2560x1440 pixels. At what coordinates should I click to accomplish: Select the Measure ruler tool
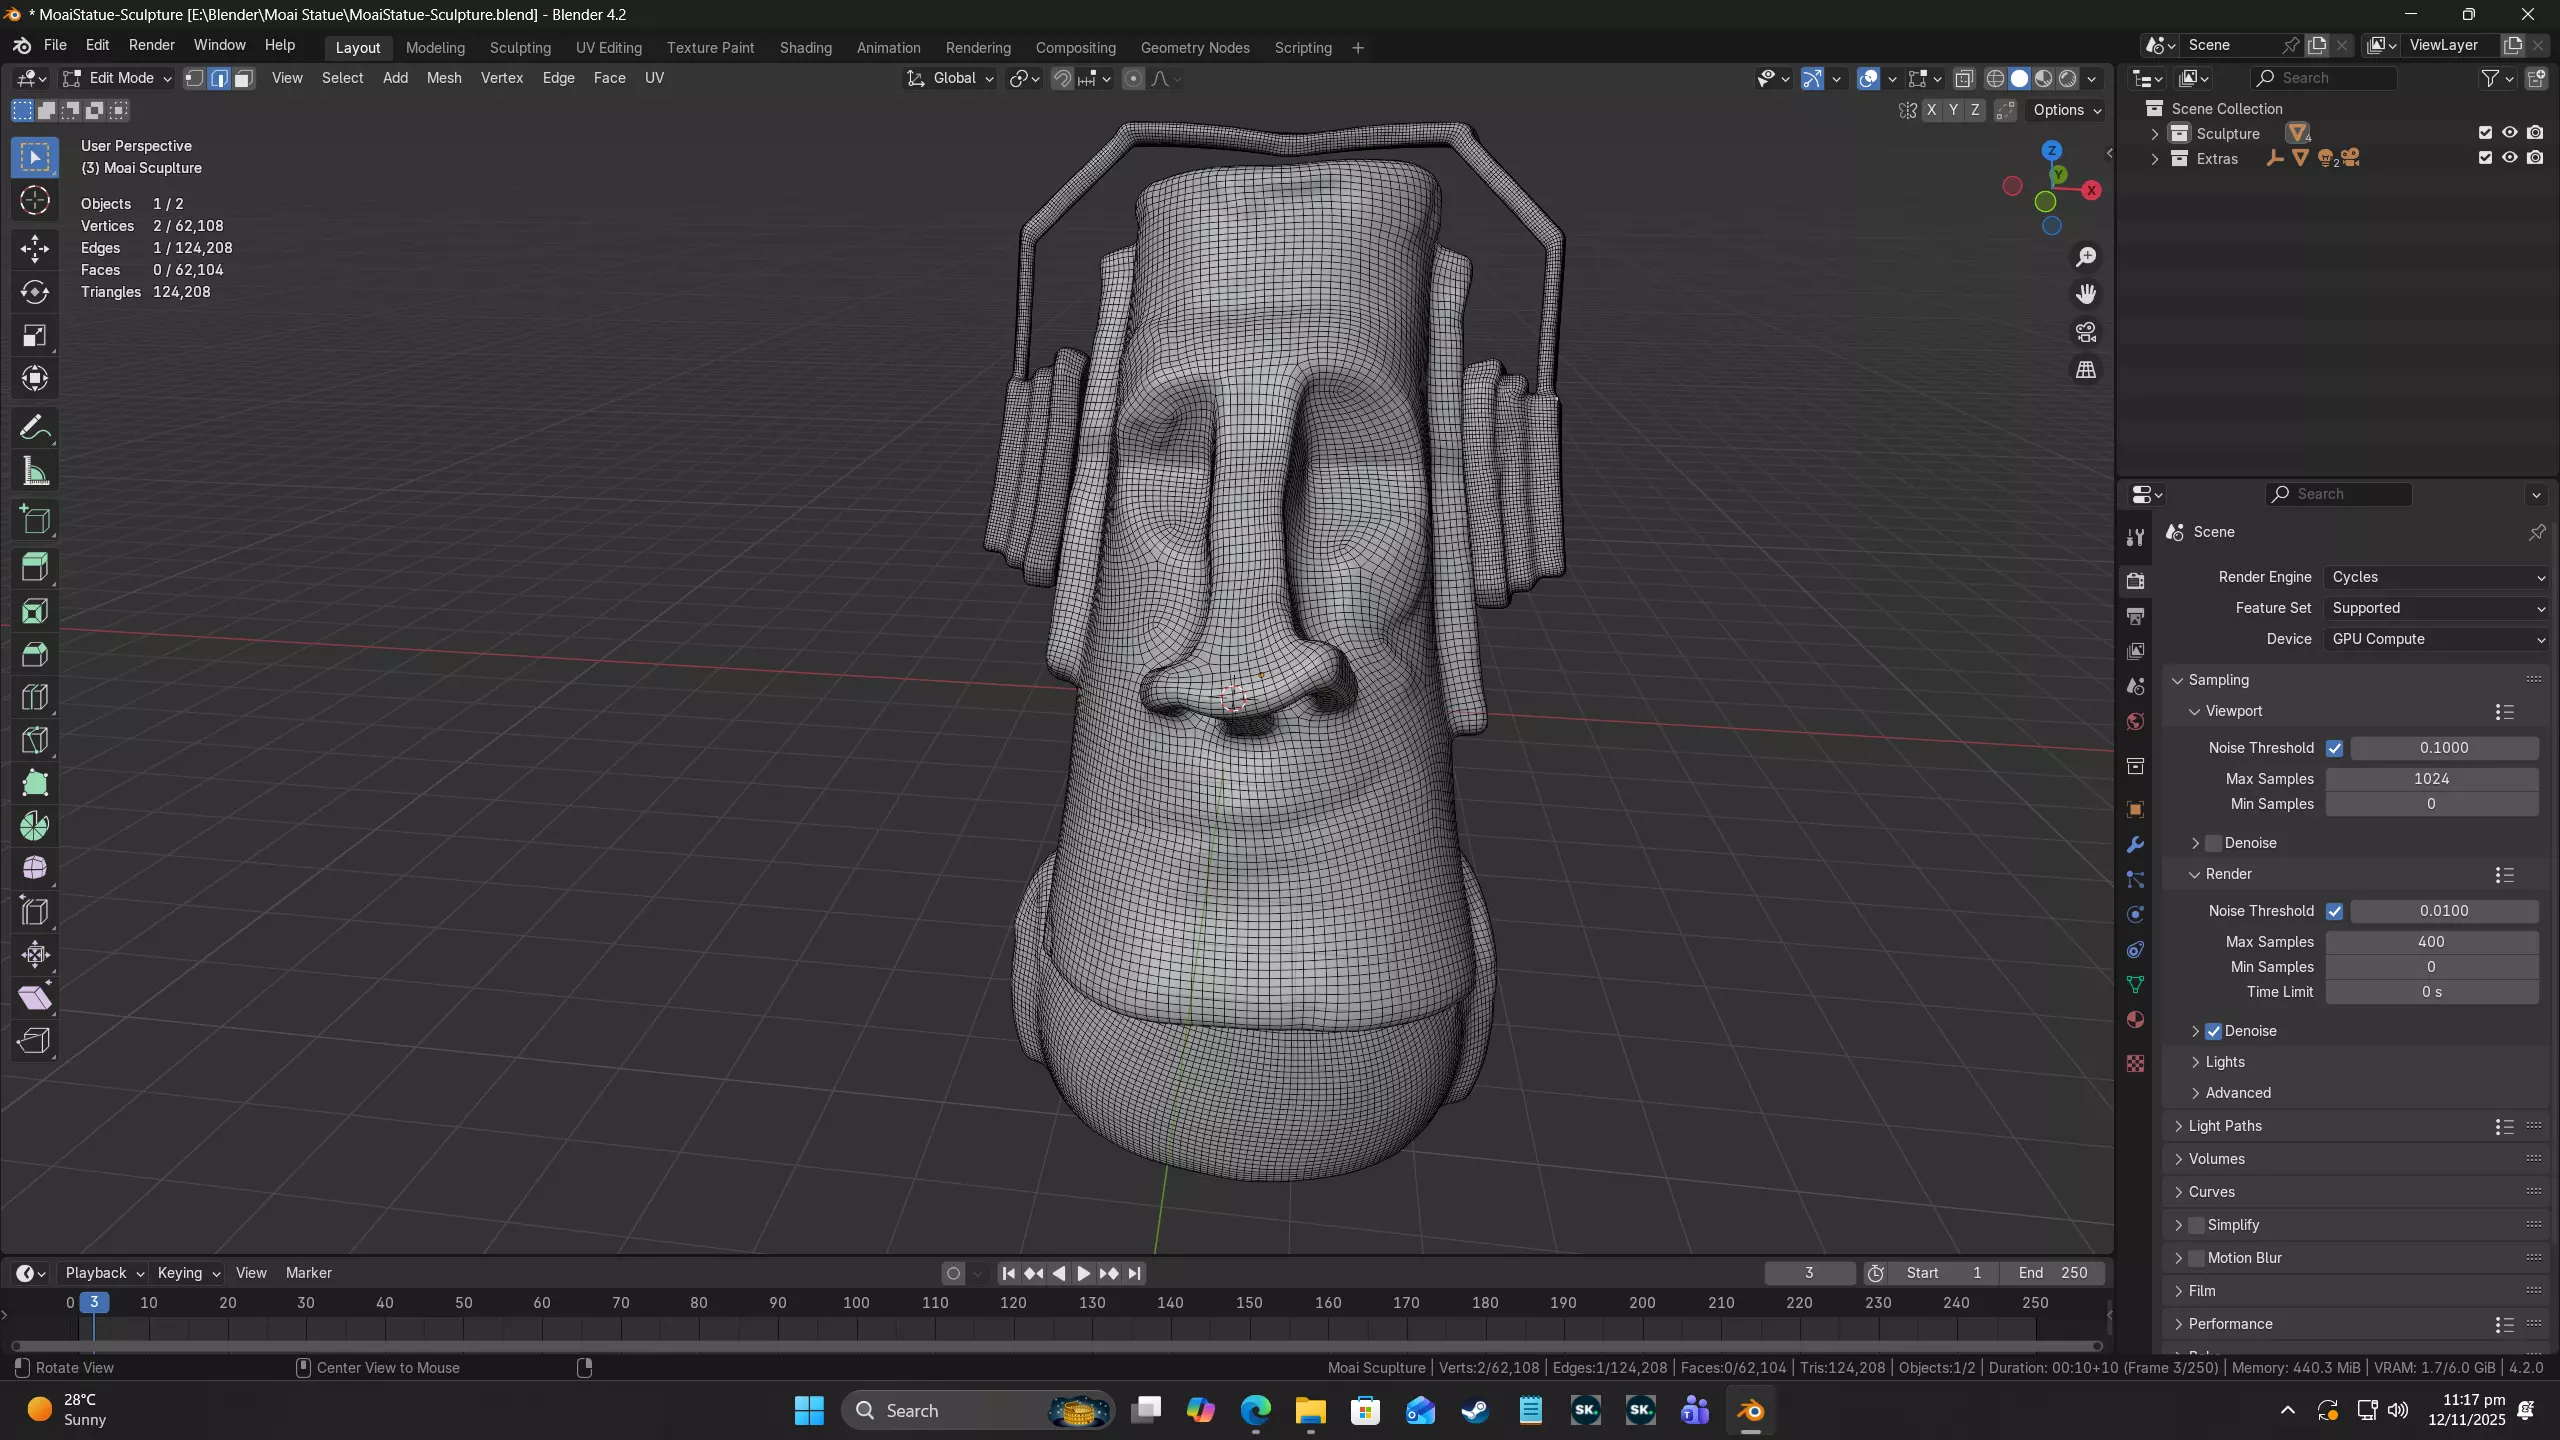point(35,472)
